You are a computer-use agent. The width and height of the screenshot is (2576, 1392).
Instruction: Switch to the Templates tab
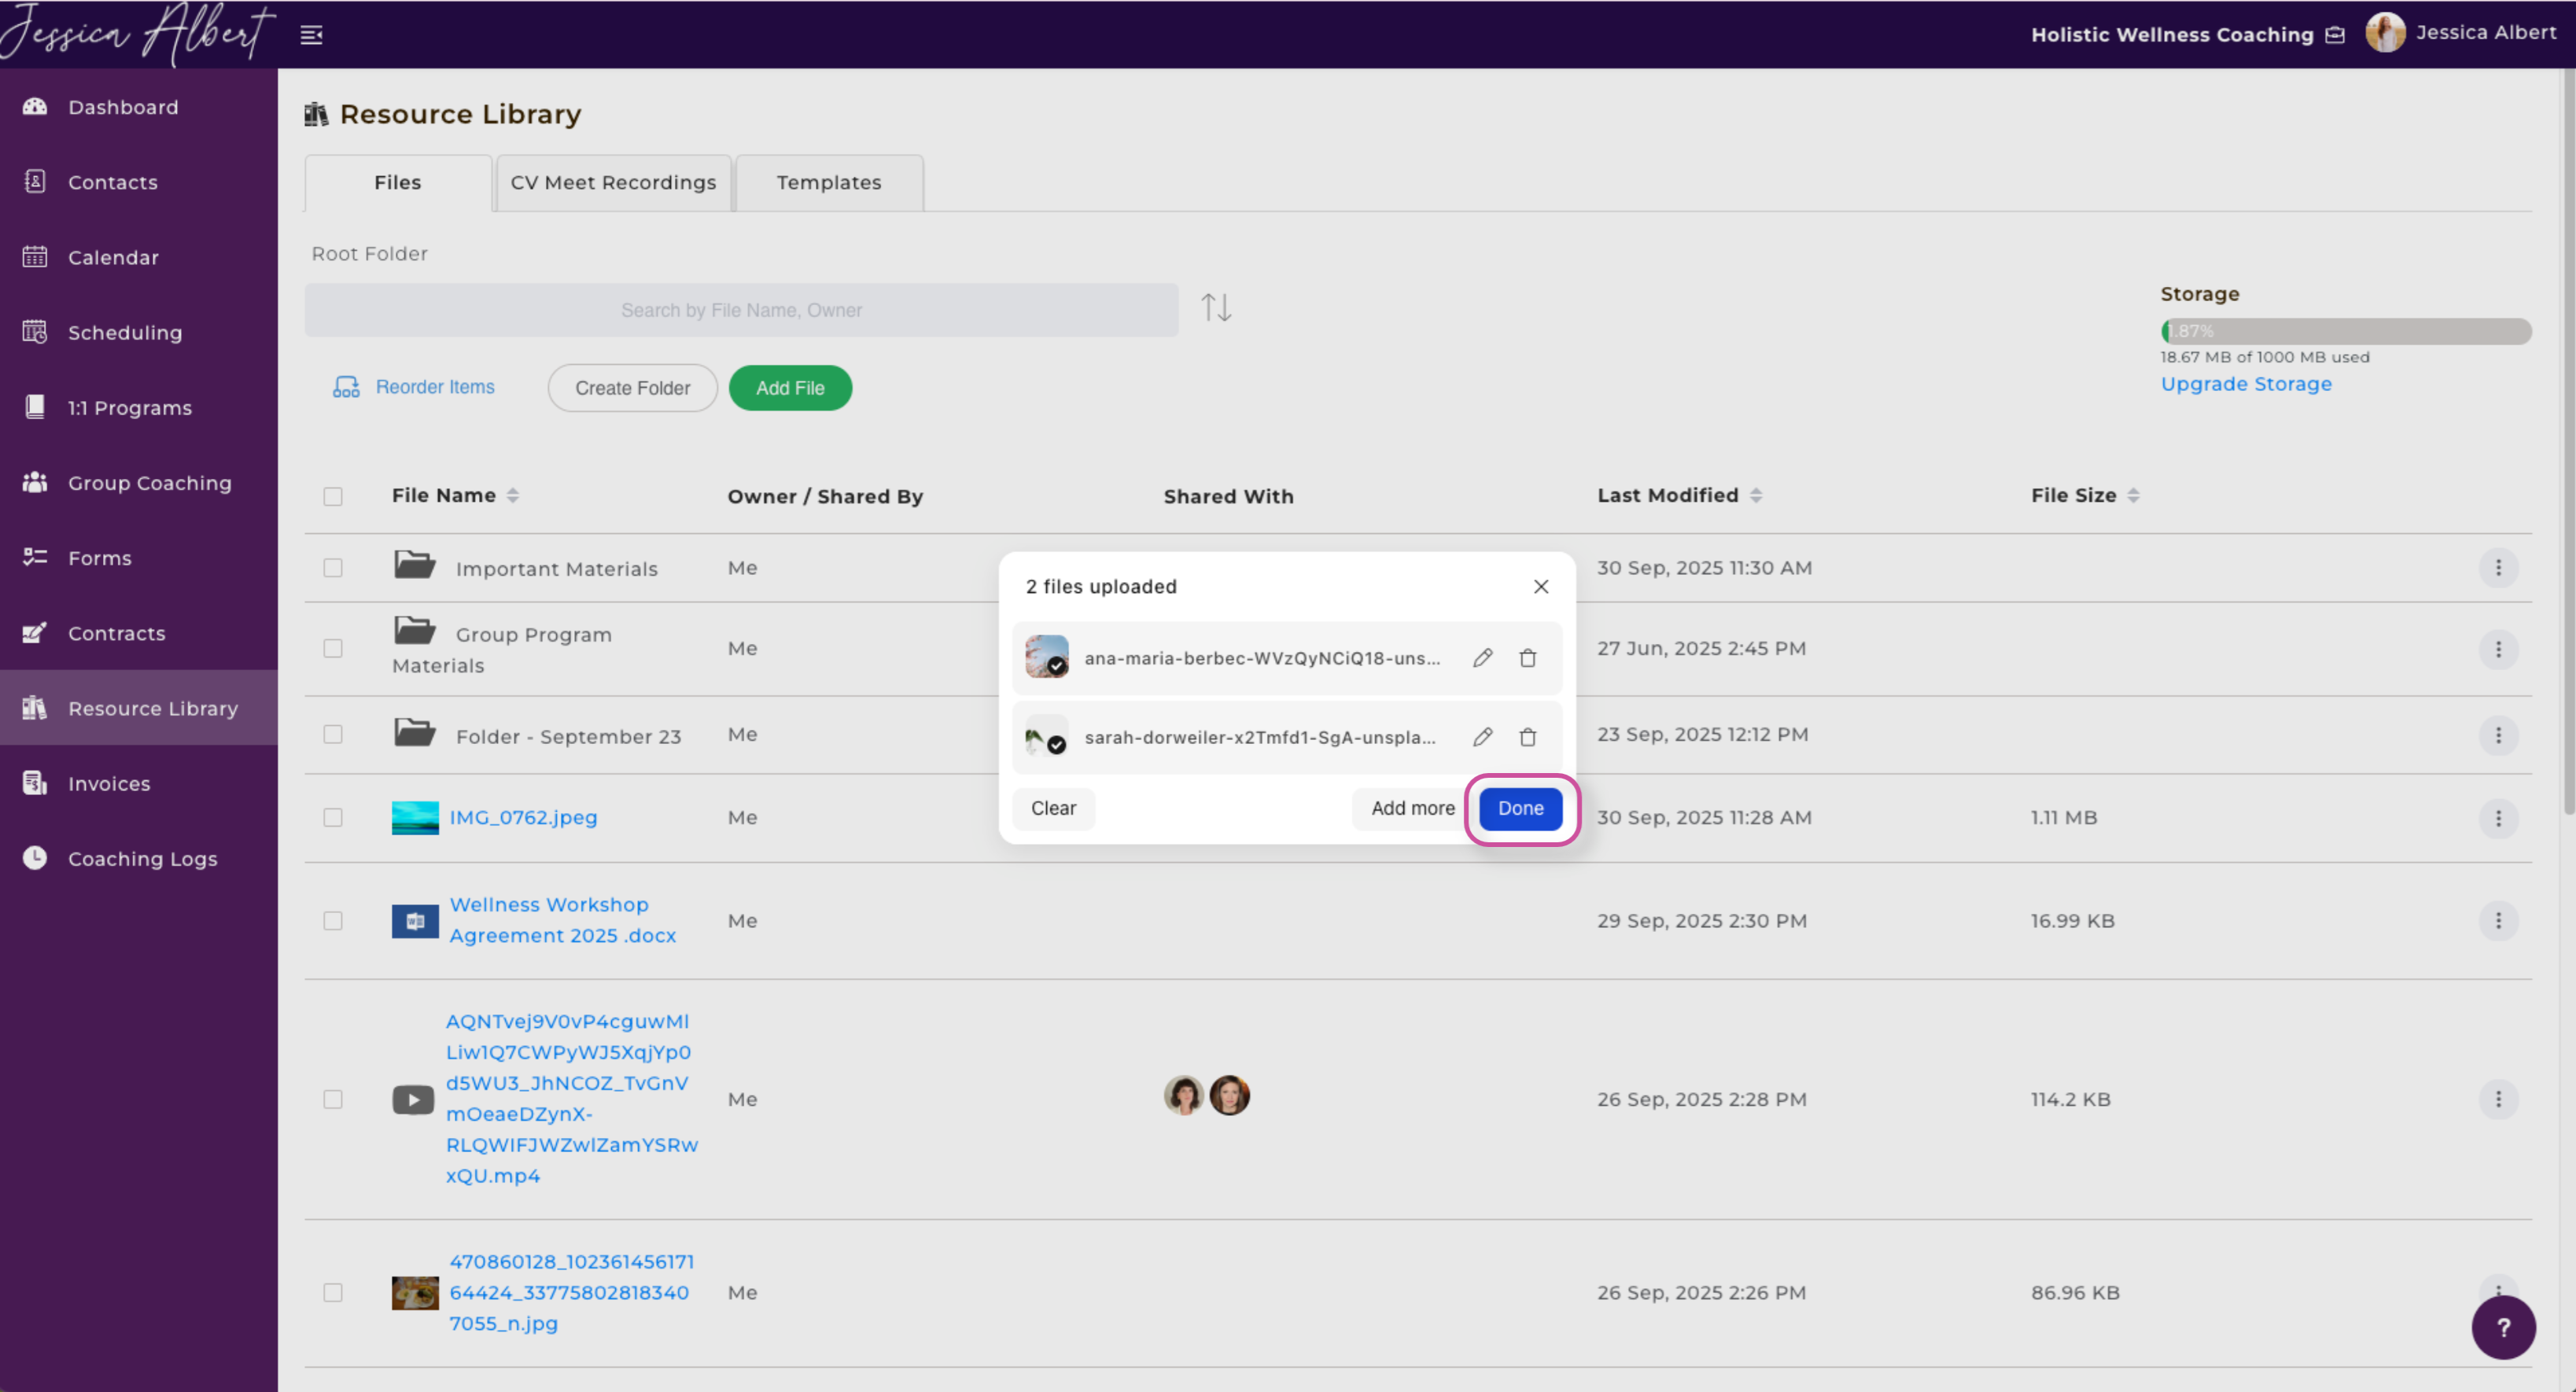point(828,182)
